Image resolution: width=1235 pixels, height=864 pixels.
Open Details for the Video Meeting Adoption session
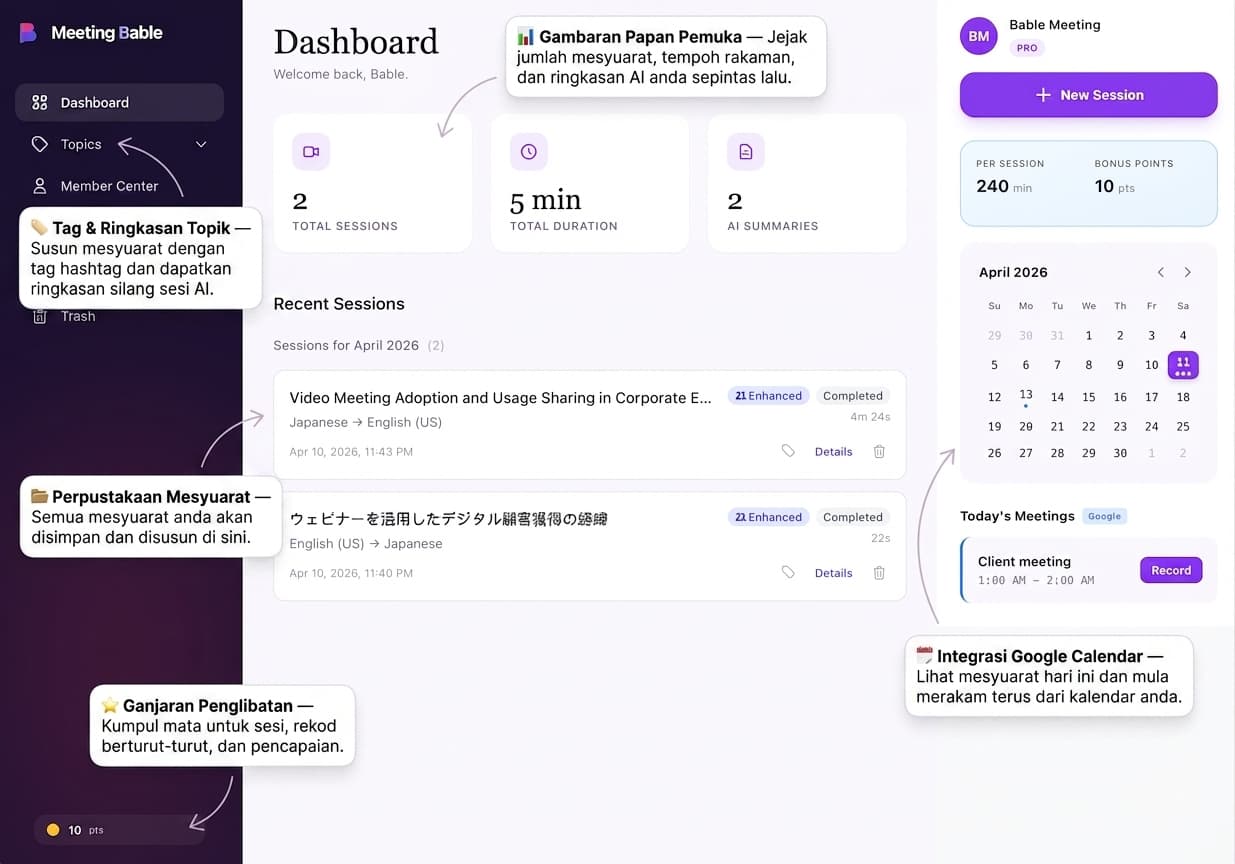pos(833,451)
